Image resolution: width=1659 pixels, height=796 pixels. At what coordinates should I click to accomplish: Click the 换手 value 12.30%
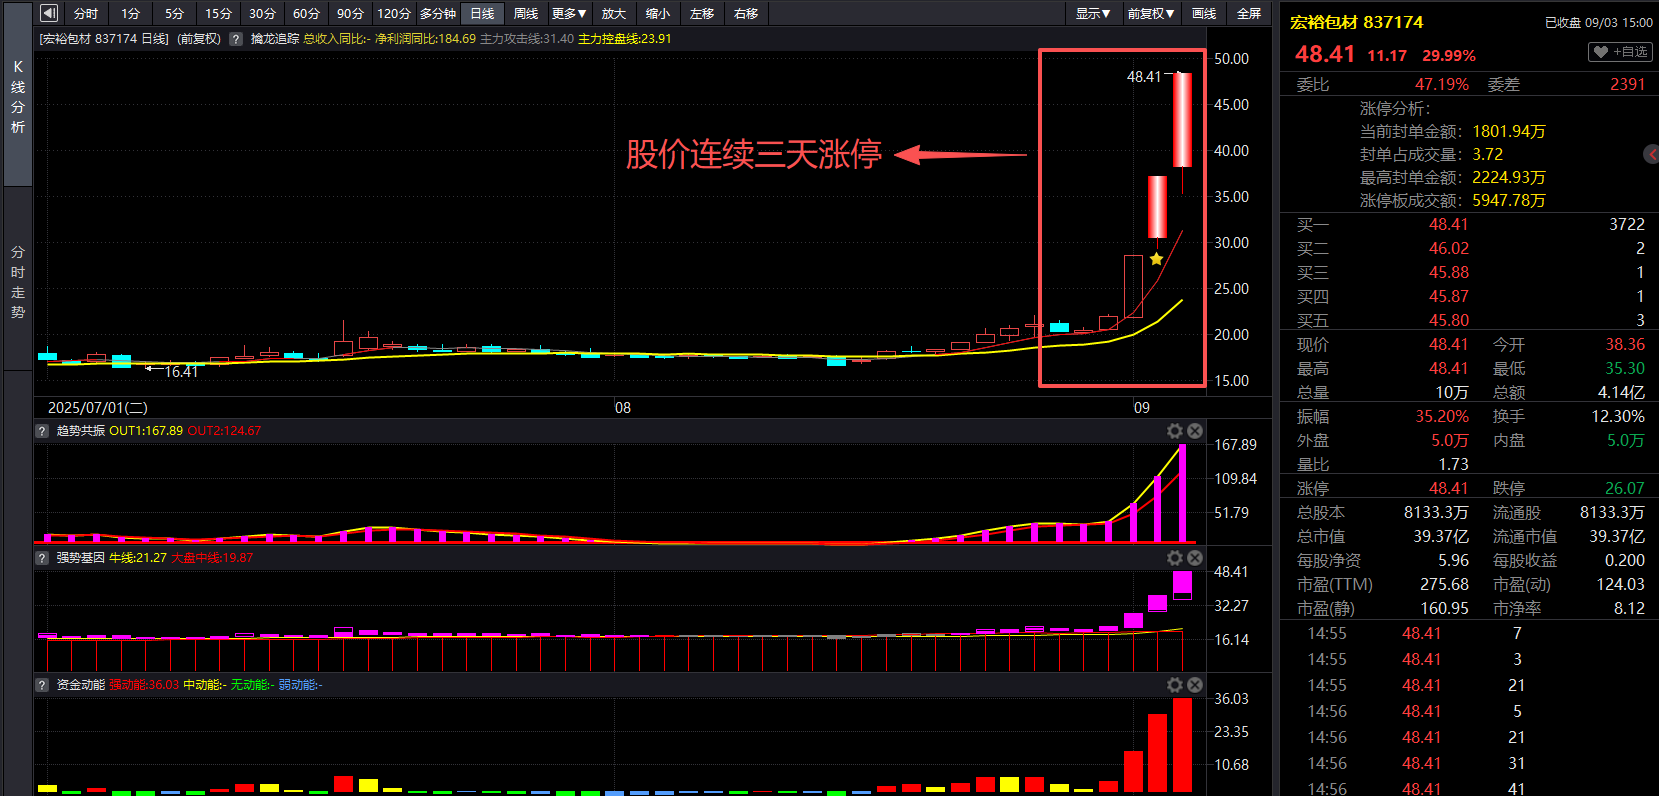pyautogui.click(x=1618, y=417)
